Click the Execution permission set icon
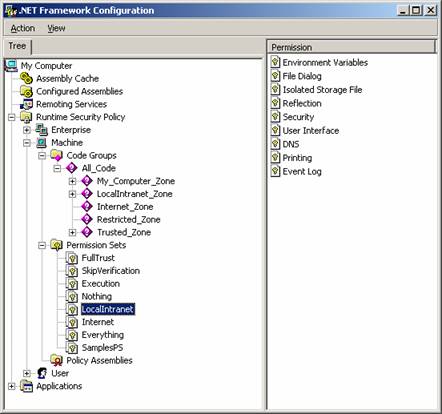The height and width of the screenshot is (414, 442). pos(72,284)
